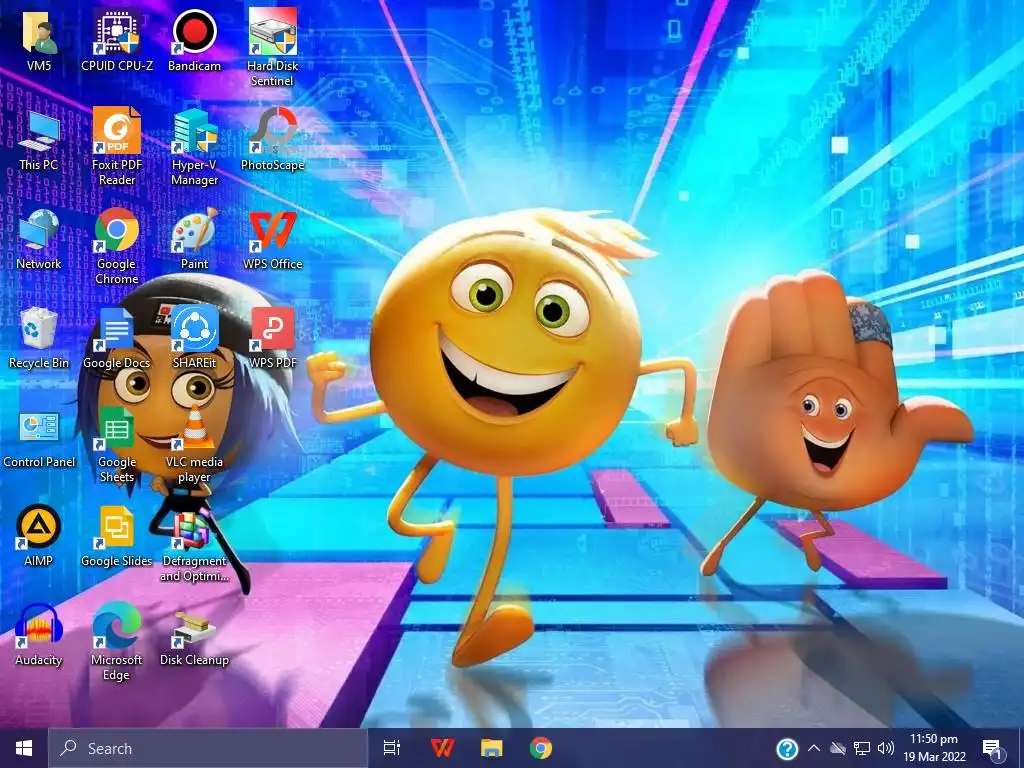Open the Windows Start menu

[x=24, y=748]
